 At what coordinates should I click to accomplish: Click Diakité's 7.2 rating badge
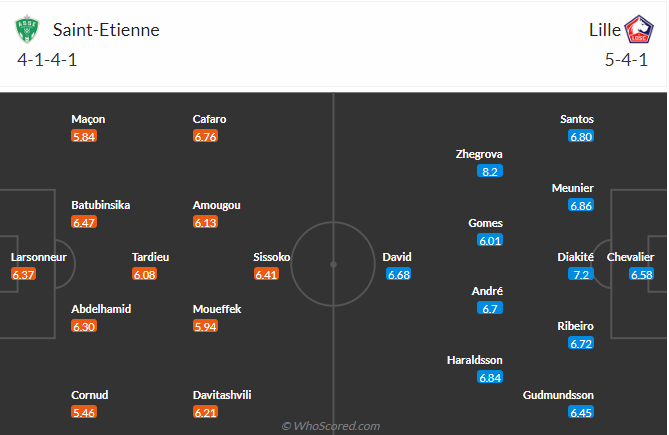pos(581,274)
